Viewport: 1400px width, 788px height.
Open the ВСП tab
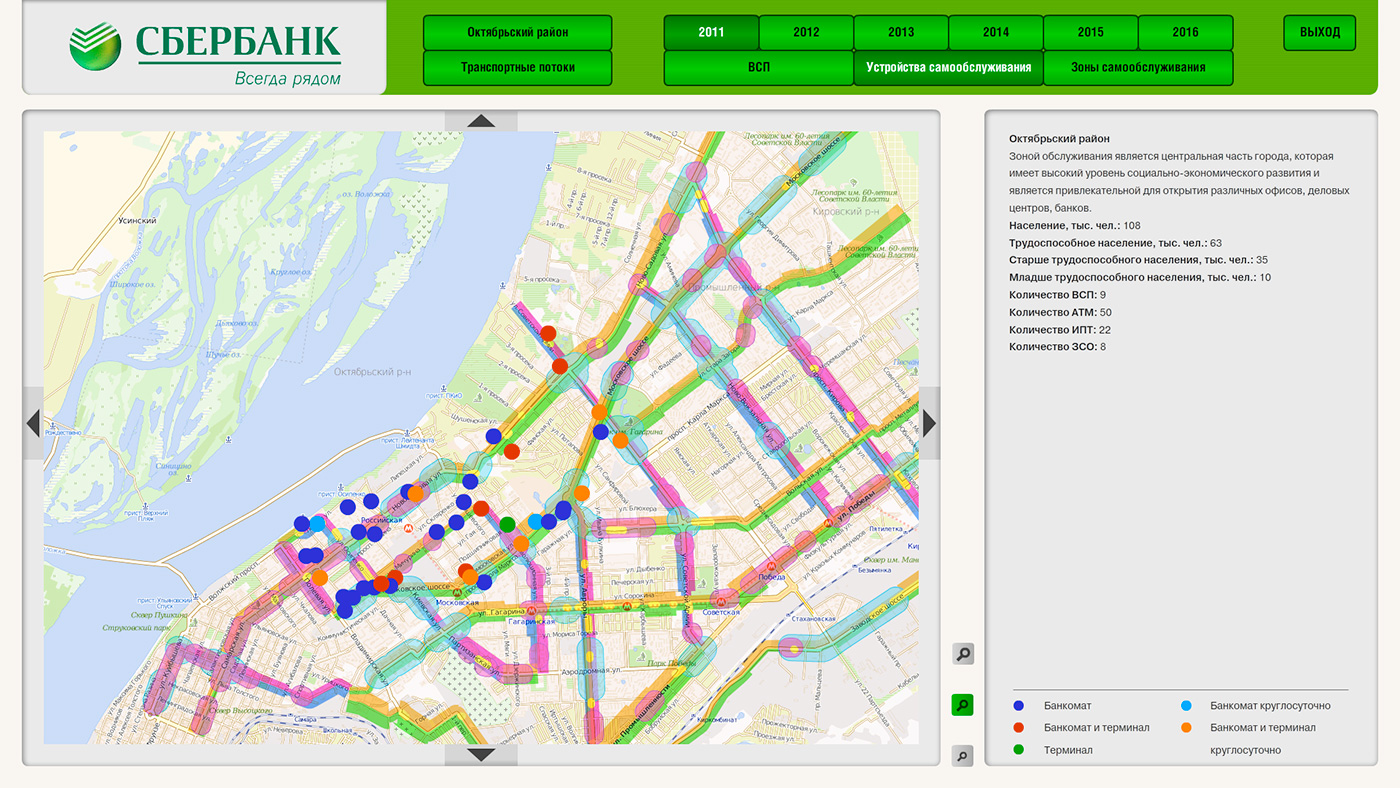click(x=759, y=68)
